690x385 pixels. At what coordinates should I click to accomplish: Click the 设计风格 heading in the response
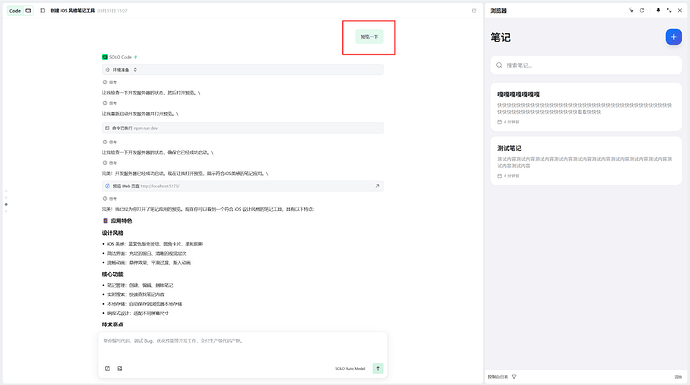(x=113, y=233)
